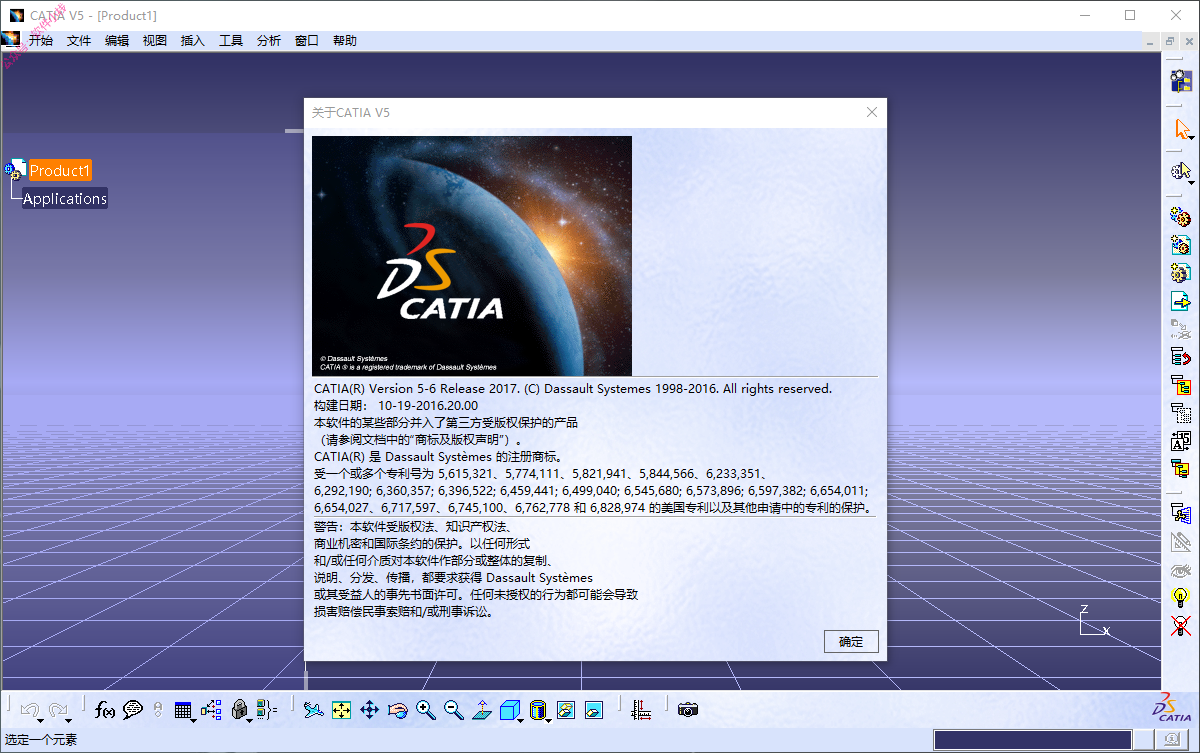Close the 关于CATIA V5 dialog

click(x=871, y=112)
